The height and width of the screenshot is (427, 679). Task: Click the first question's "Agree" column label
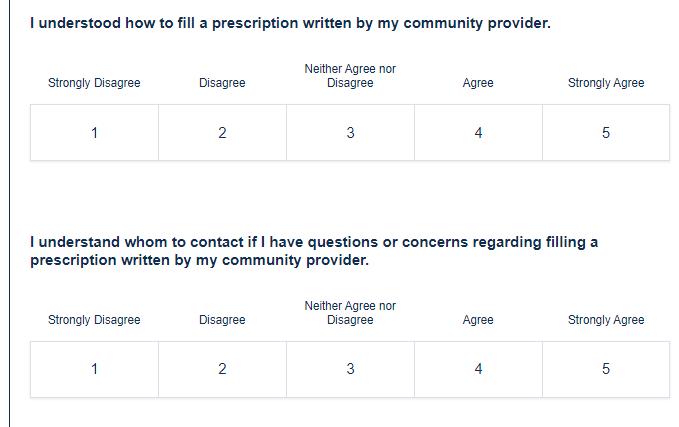(x=478, y=83)
